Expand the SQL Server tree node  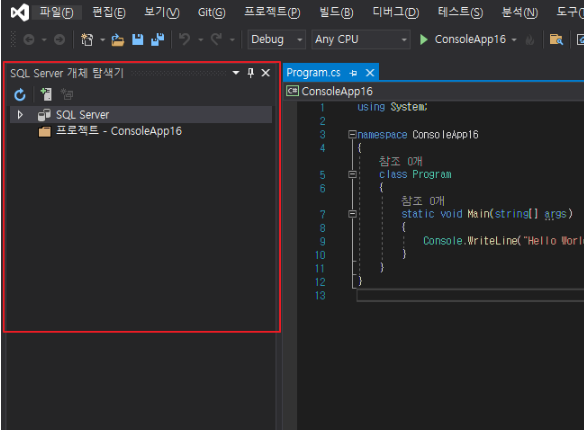point(20,115)
